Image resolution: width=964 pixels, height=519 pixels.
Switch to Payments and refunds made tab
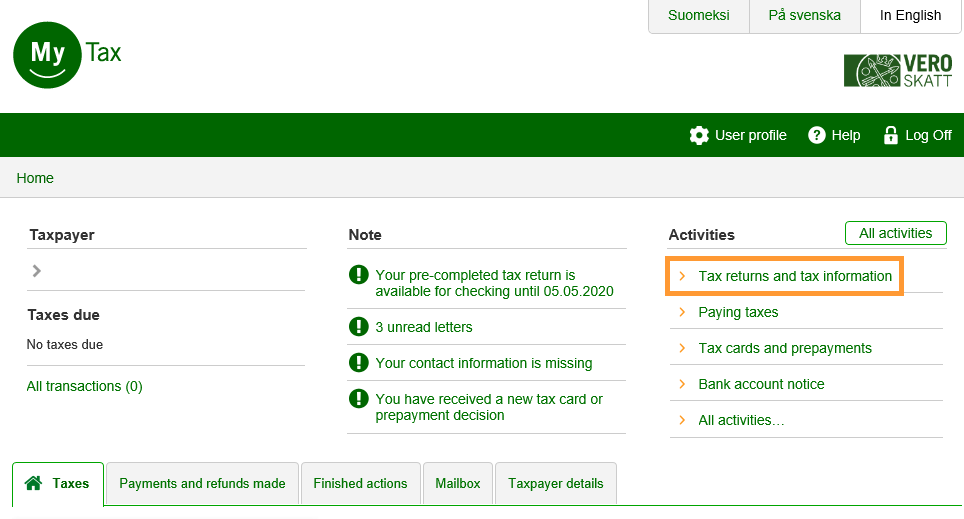pyautogui.click(x=202, y=483)
